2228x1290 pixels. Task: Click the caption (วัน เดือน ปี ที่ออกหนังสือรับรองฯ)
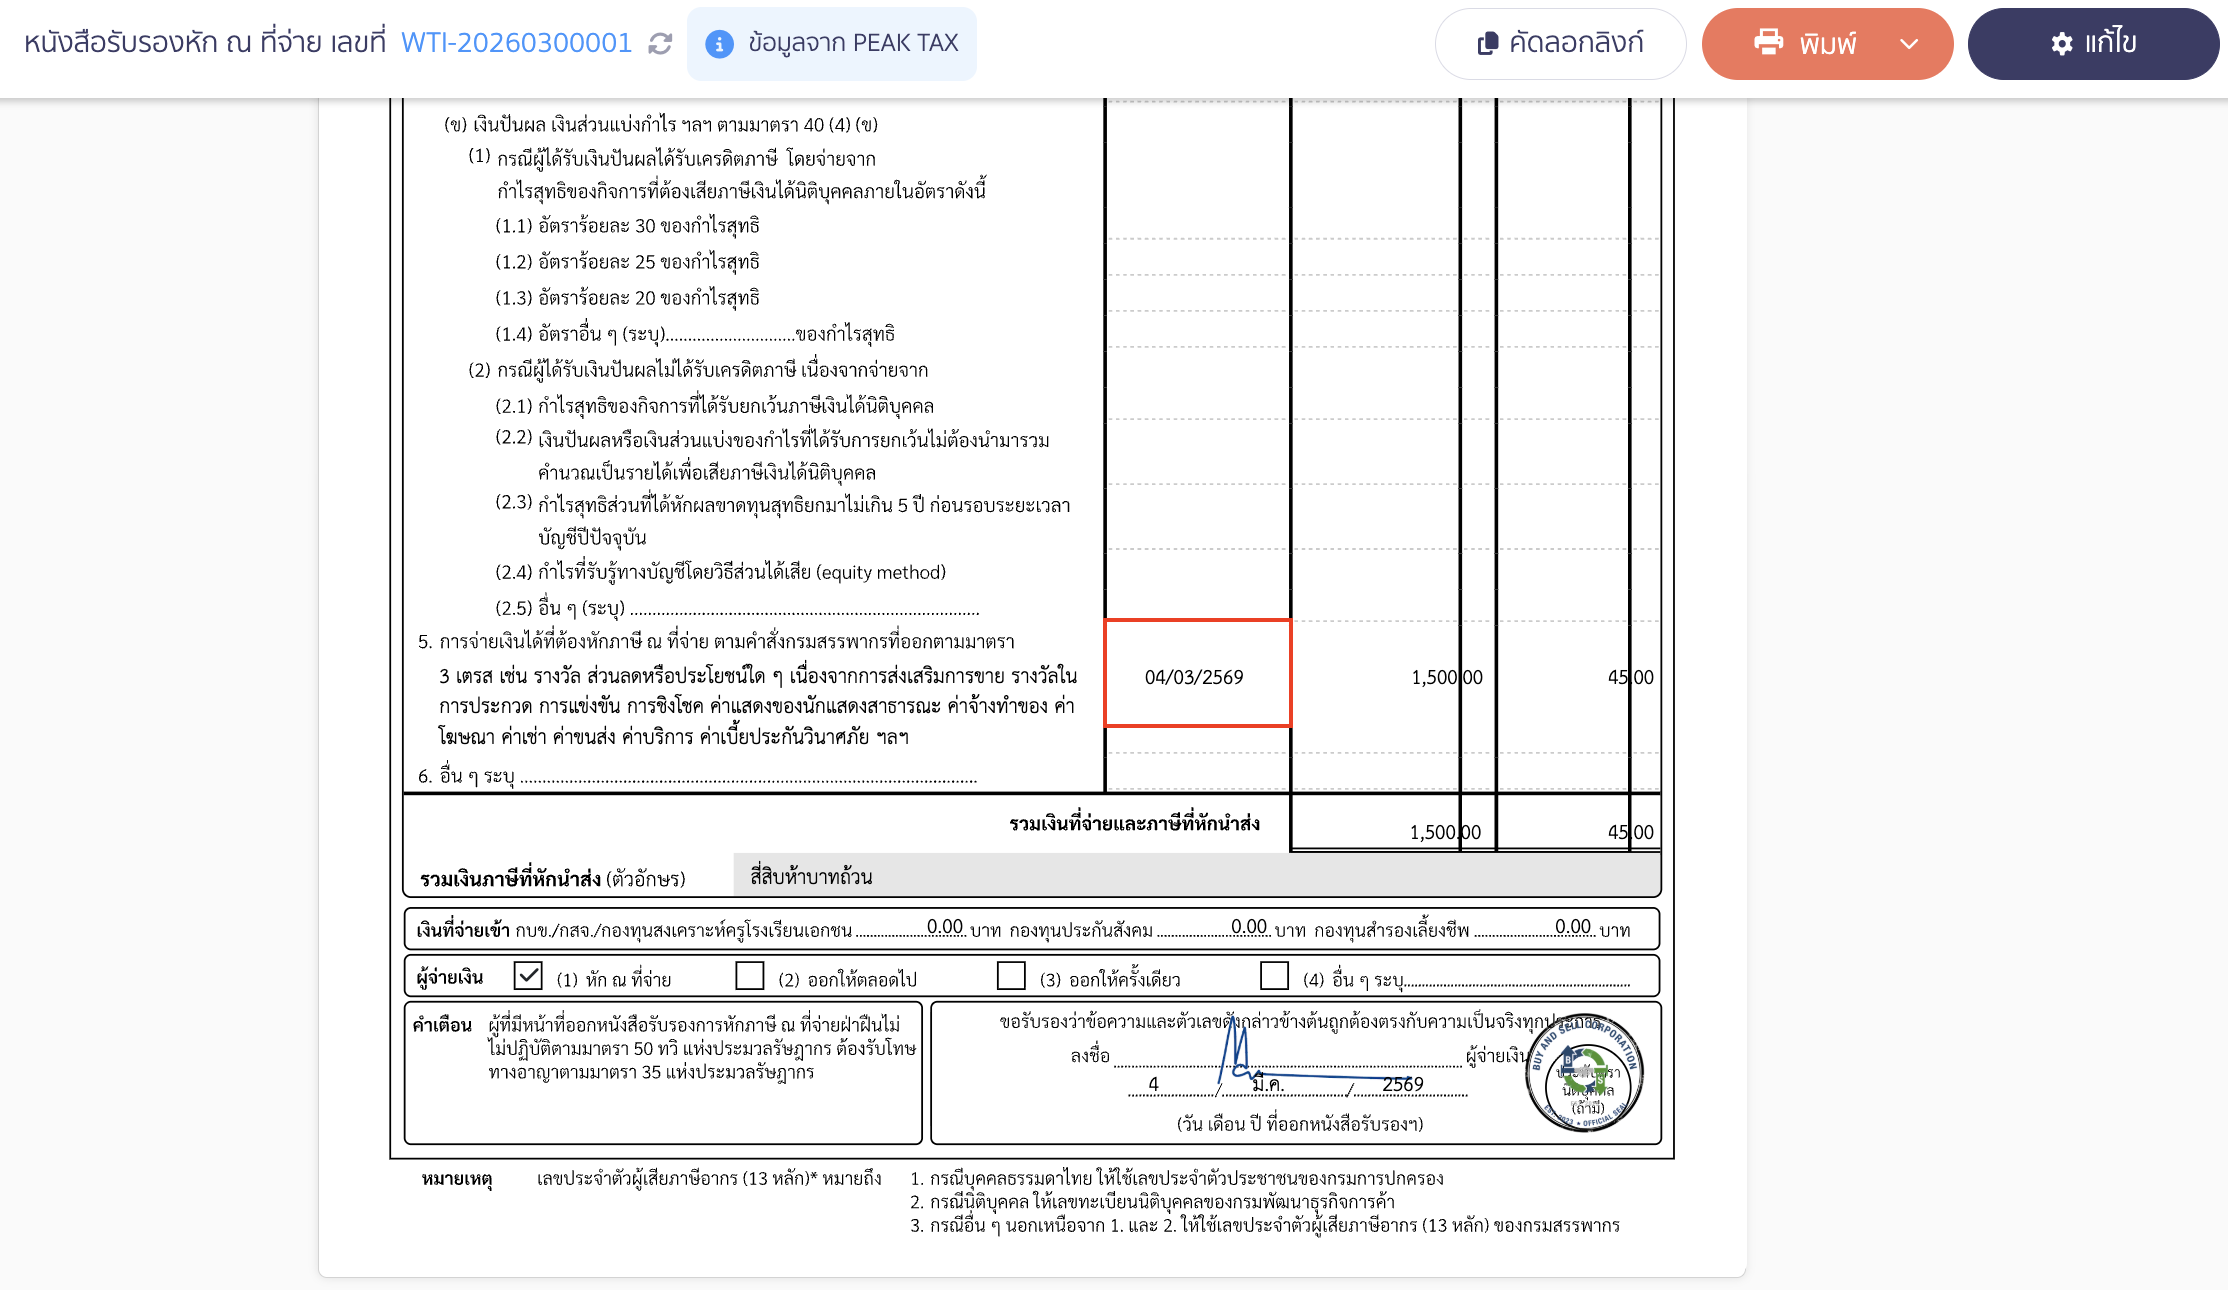coord(1299,1124)
